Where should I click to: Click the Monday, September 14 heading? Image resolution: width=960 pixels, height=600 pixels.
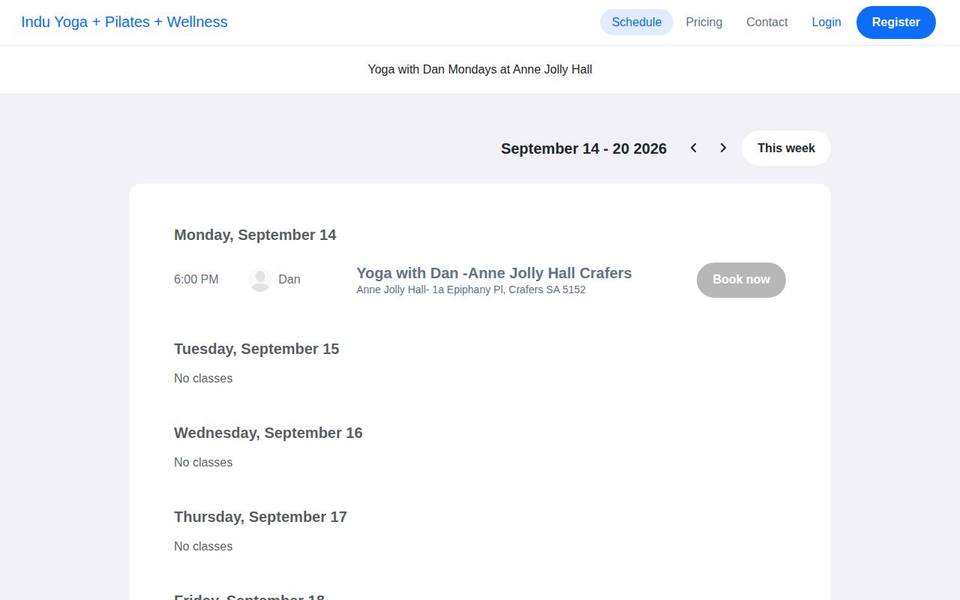point(255,235)
